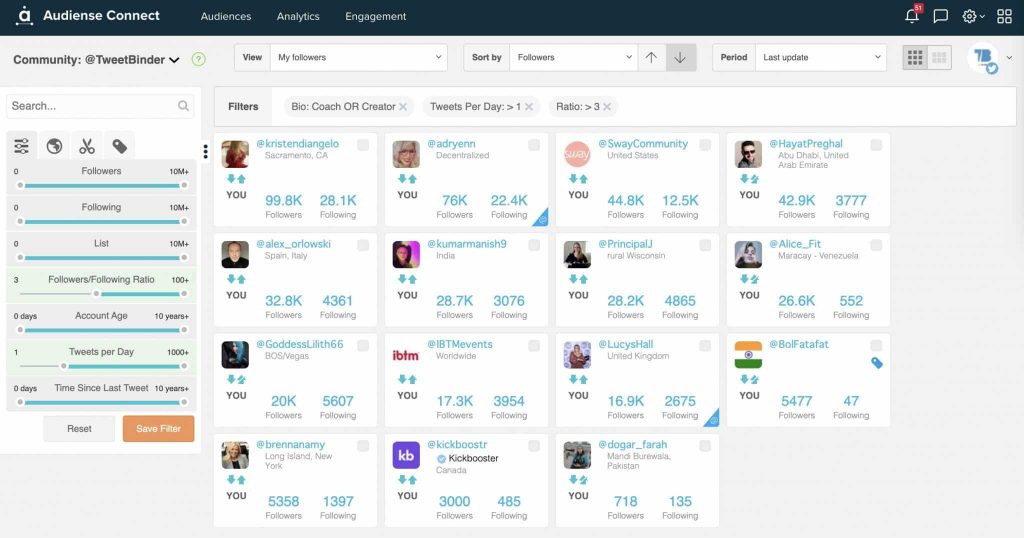Open the View 'My followers' dropdown
The height and width of the screenshot is (538, 1024).
click(x=359, y=57)
